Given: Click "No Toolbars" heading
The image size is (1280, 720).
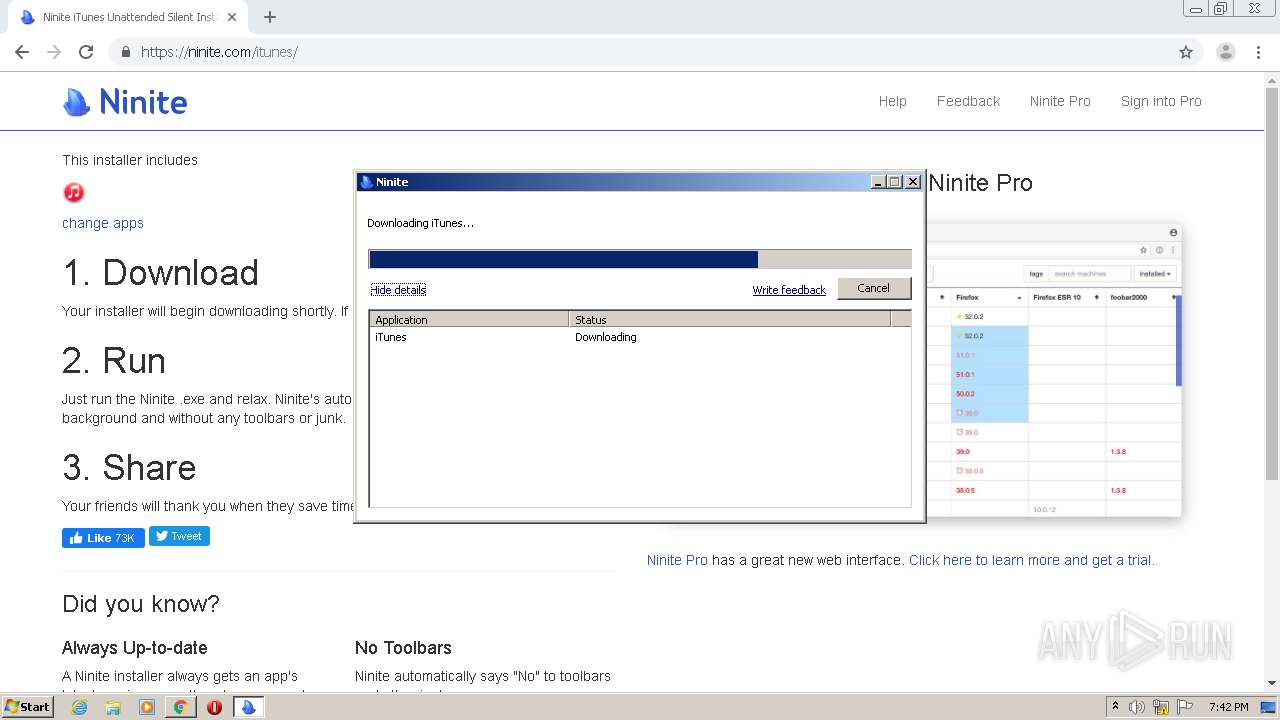Looking at the screenshot, I should 403,648.
